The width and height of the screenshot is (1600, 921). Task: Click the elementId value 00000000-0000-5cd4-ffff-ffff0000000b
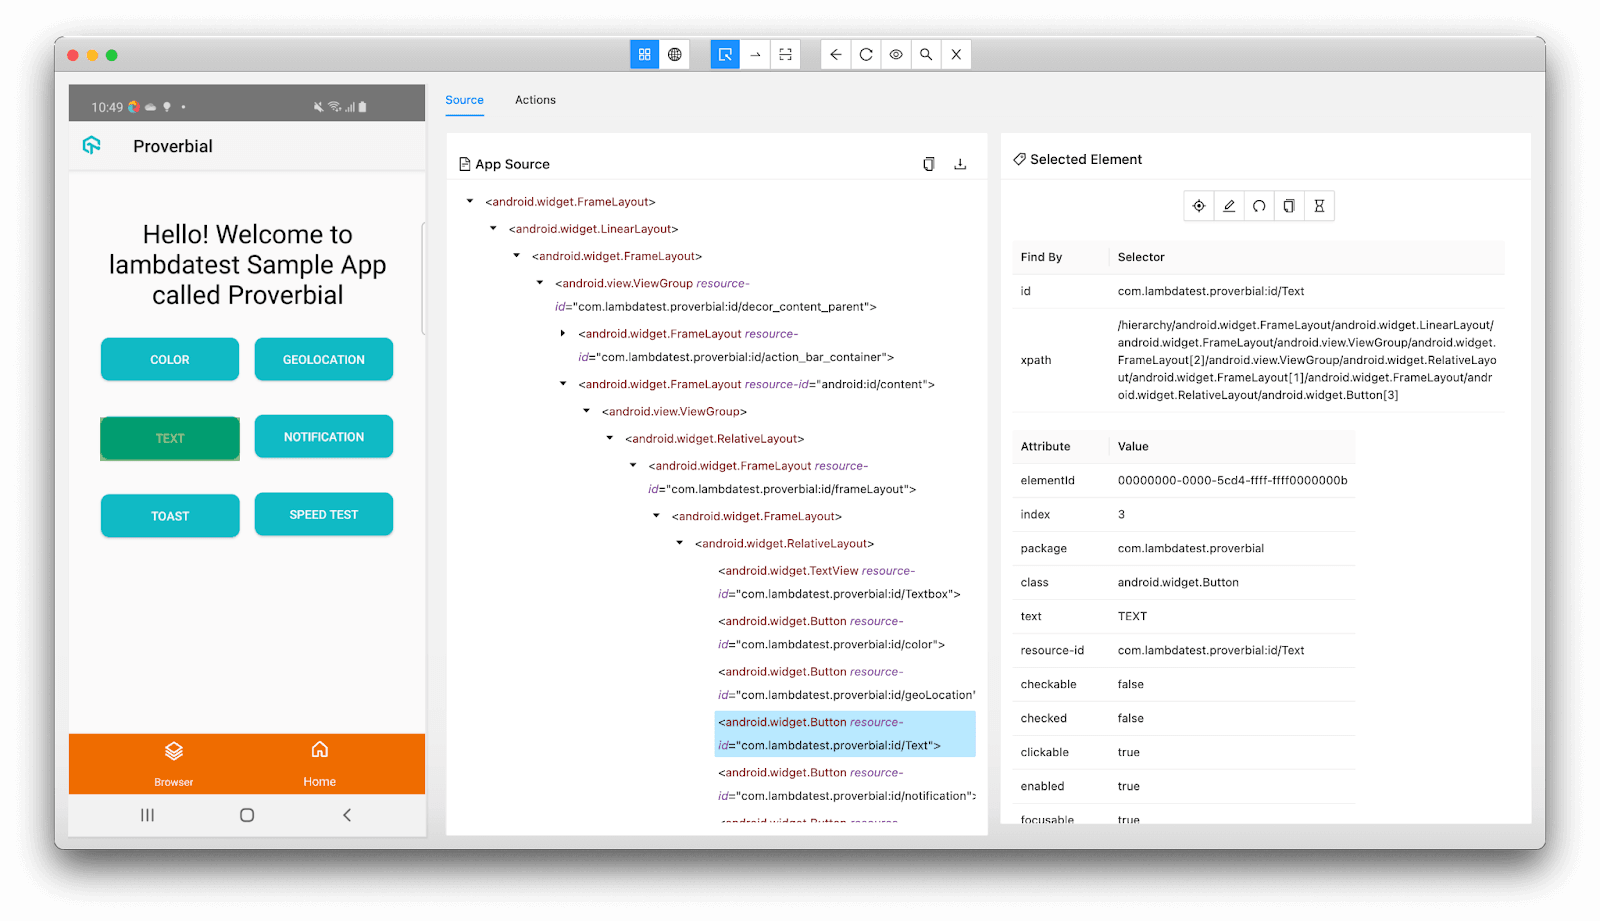pos(1232,480)
